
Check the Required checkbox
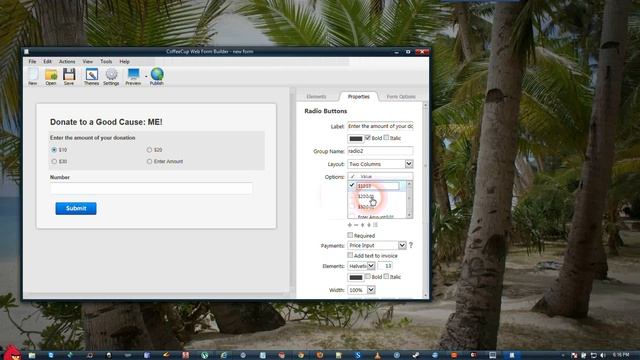pyautogui.click(x=350, y=235)
